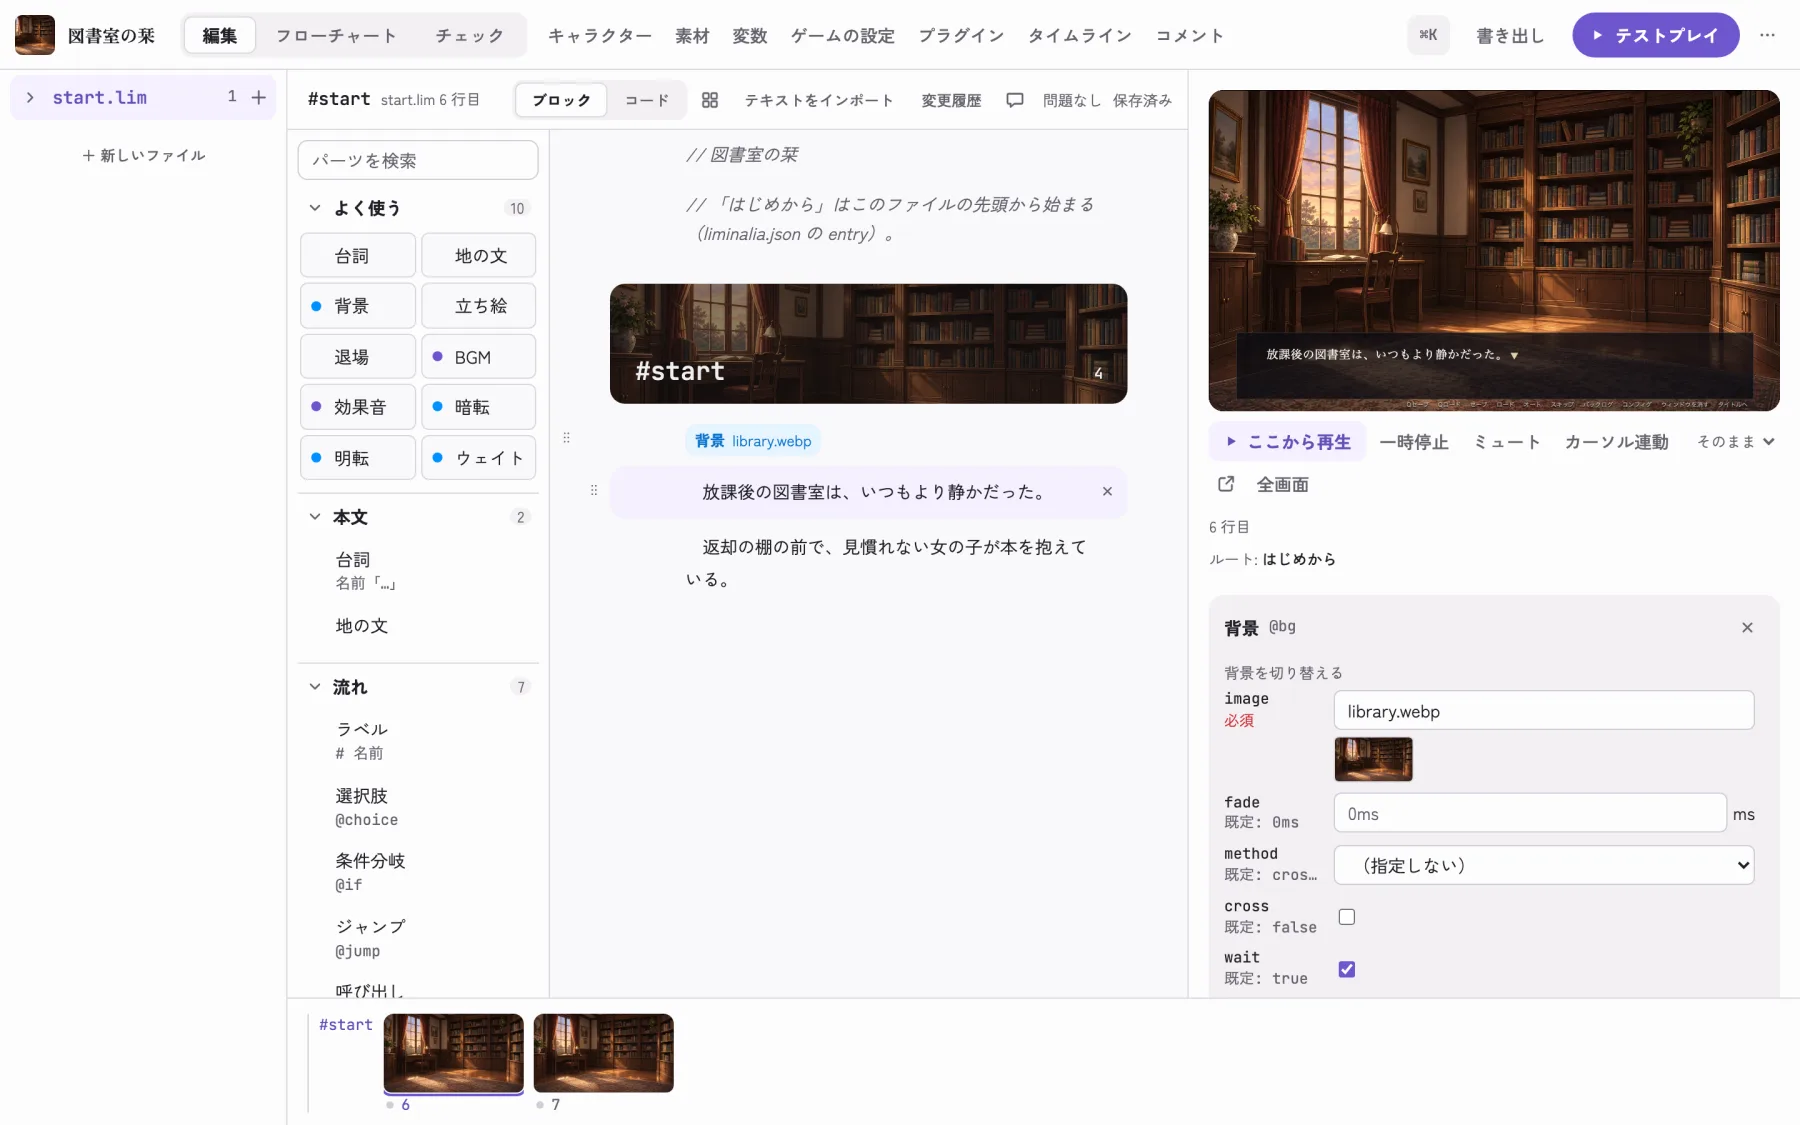Start テストプレイ from the top bar

tap(1656, 35)
